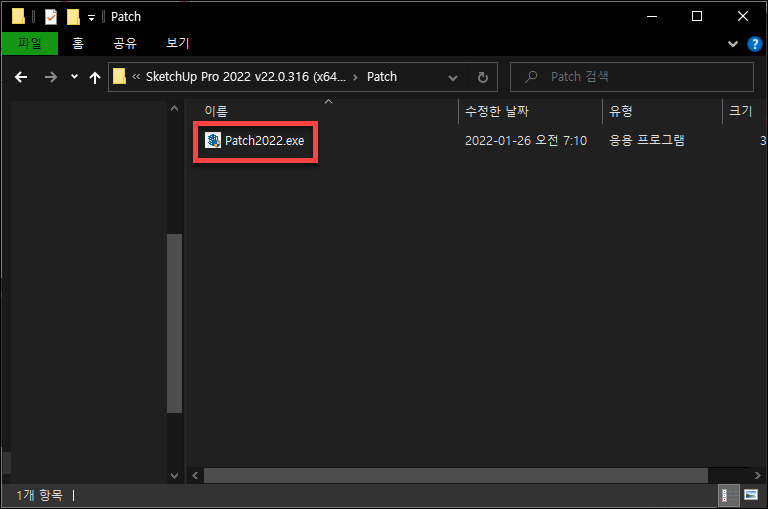The height and width of the screenshot is (509, 768).
Task: Click the search magnifier icon
Action: click(531, 77)
